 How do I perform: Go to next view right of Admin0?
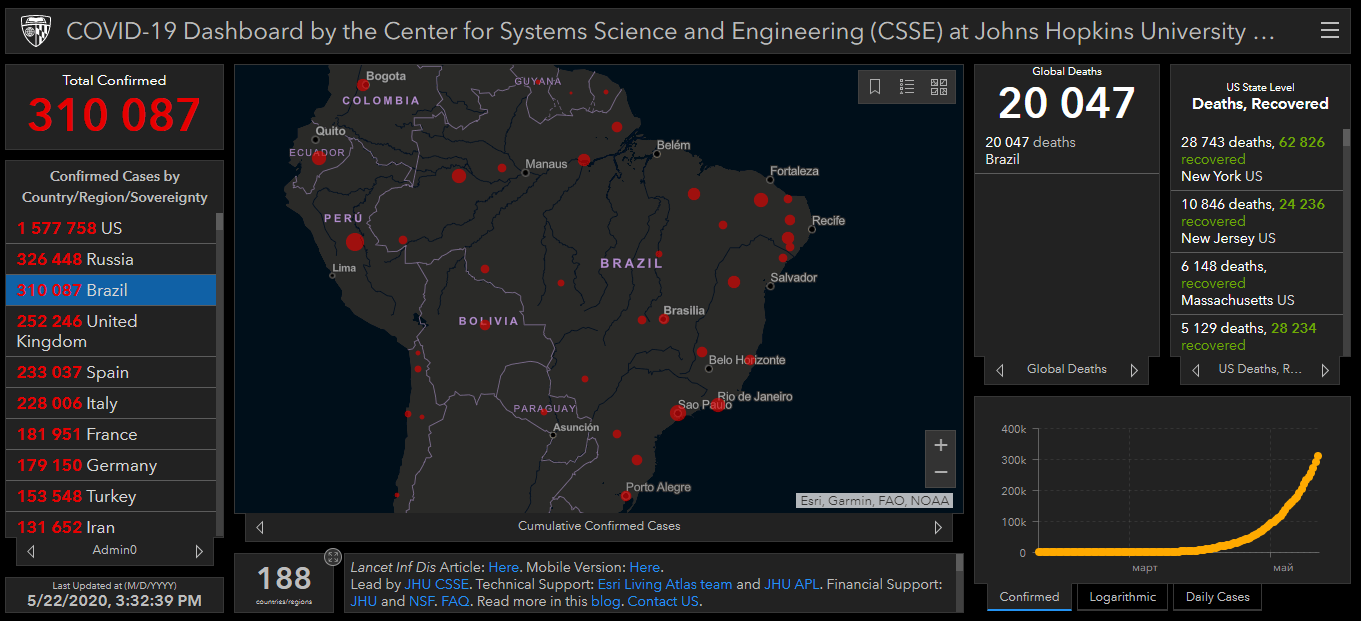tap(199, 551)
